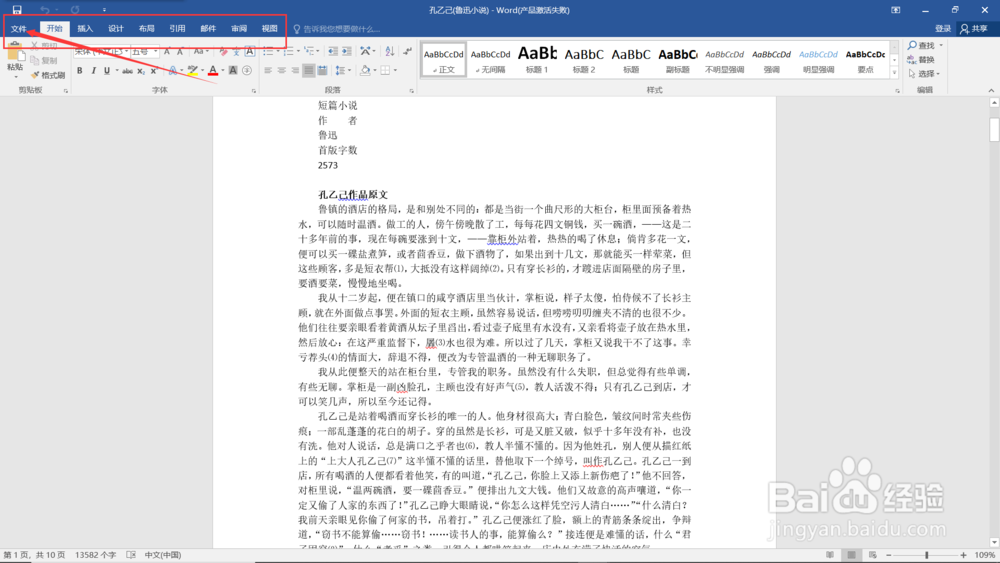Click the Undo arrow in title bar
The image size is (1000, 563).
(x=44, y=10)
